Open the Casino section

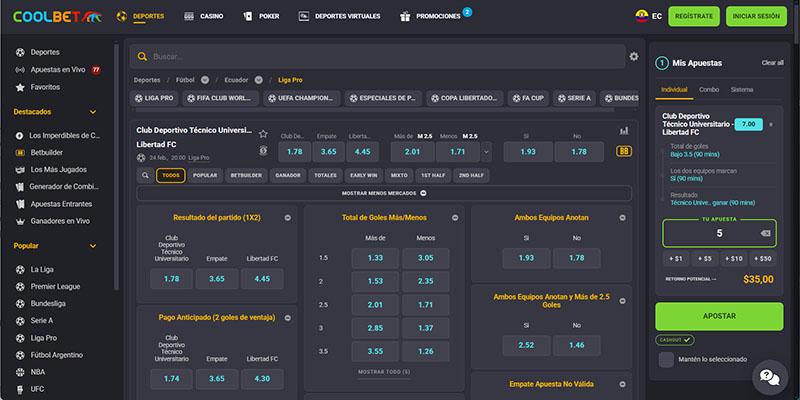click(204, 16)
